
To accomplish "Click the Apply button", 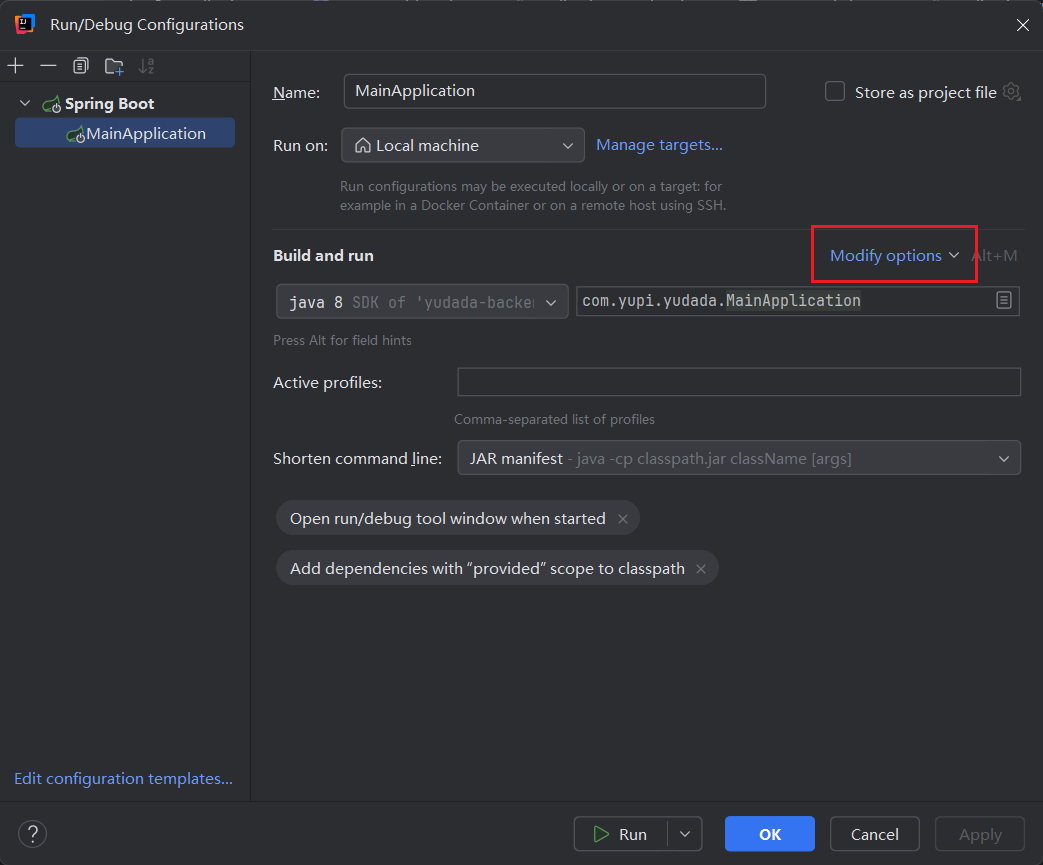I will (980, 834).
